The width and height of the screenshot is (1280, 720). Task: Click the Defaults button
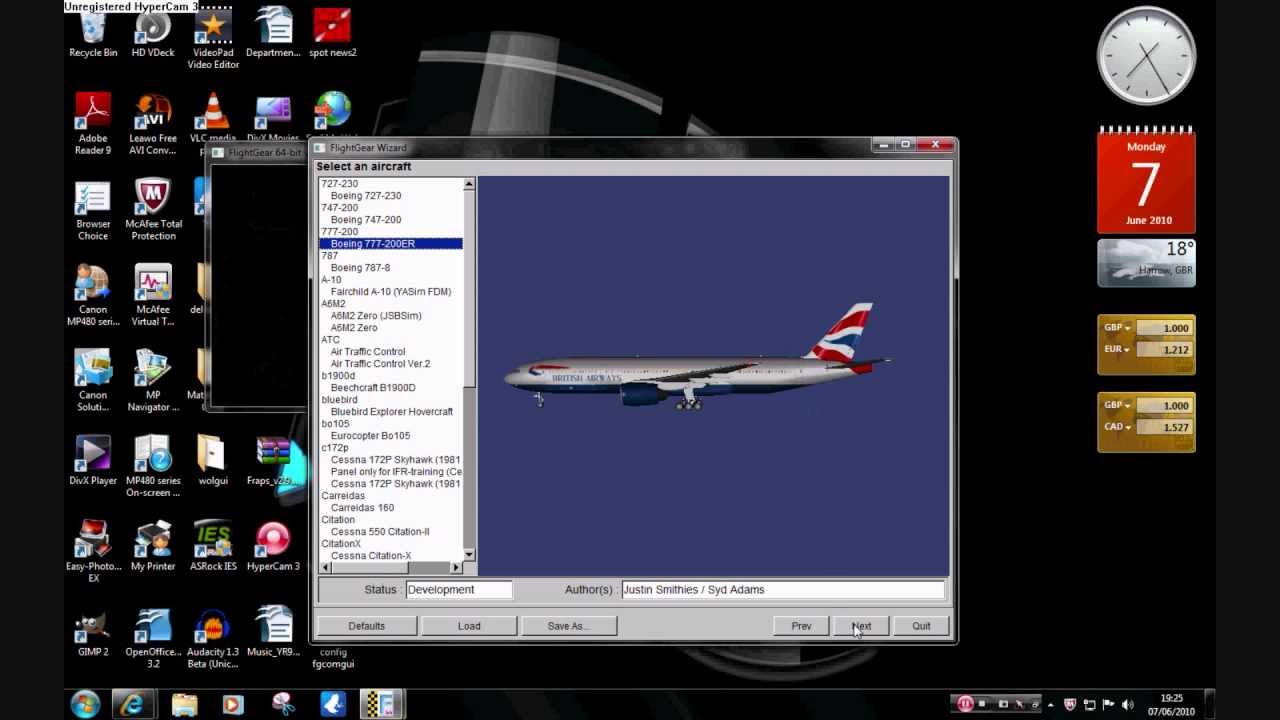pos(366,626)
